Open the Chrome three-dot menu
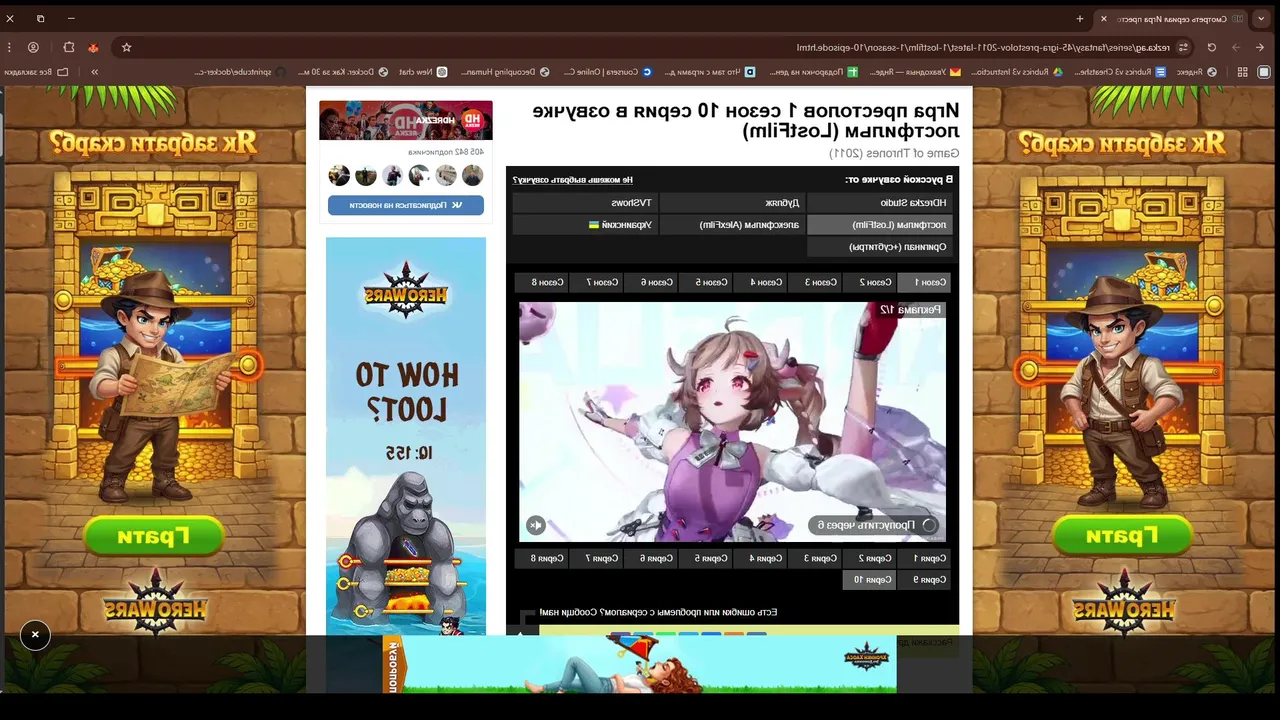Viewport: 1280px width, 720px height. tap(9, 47)
